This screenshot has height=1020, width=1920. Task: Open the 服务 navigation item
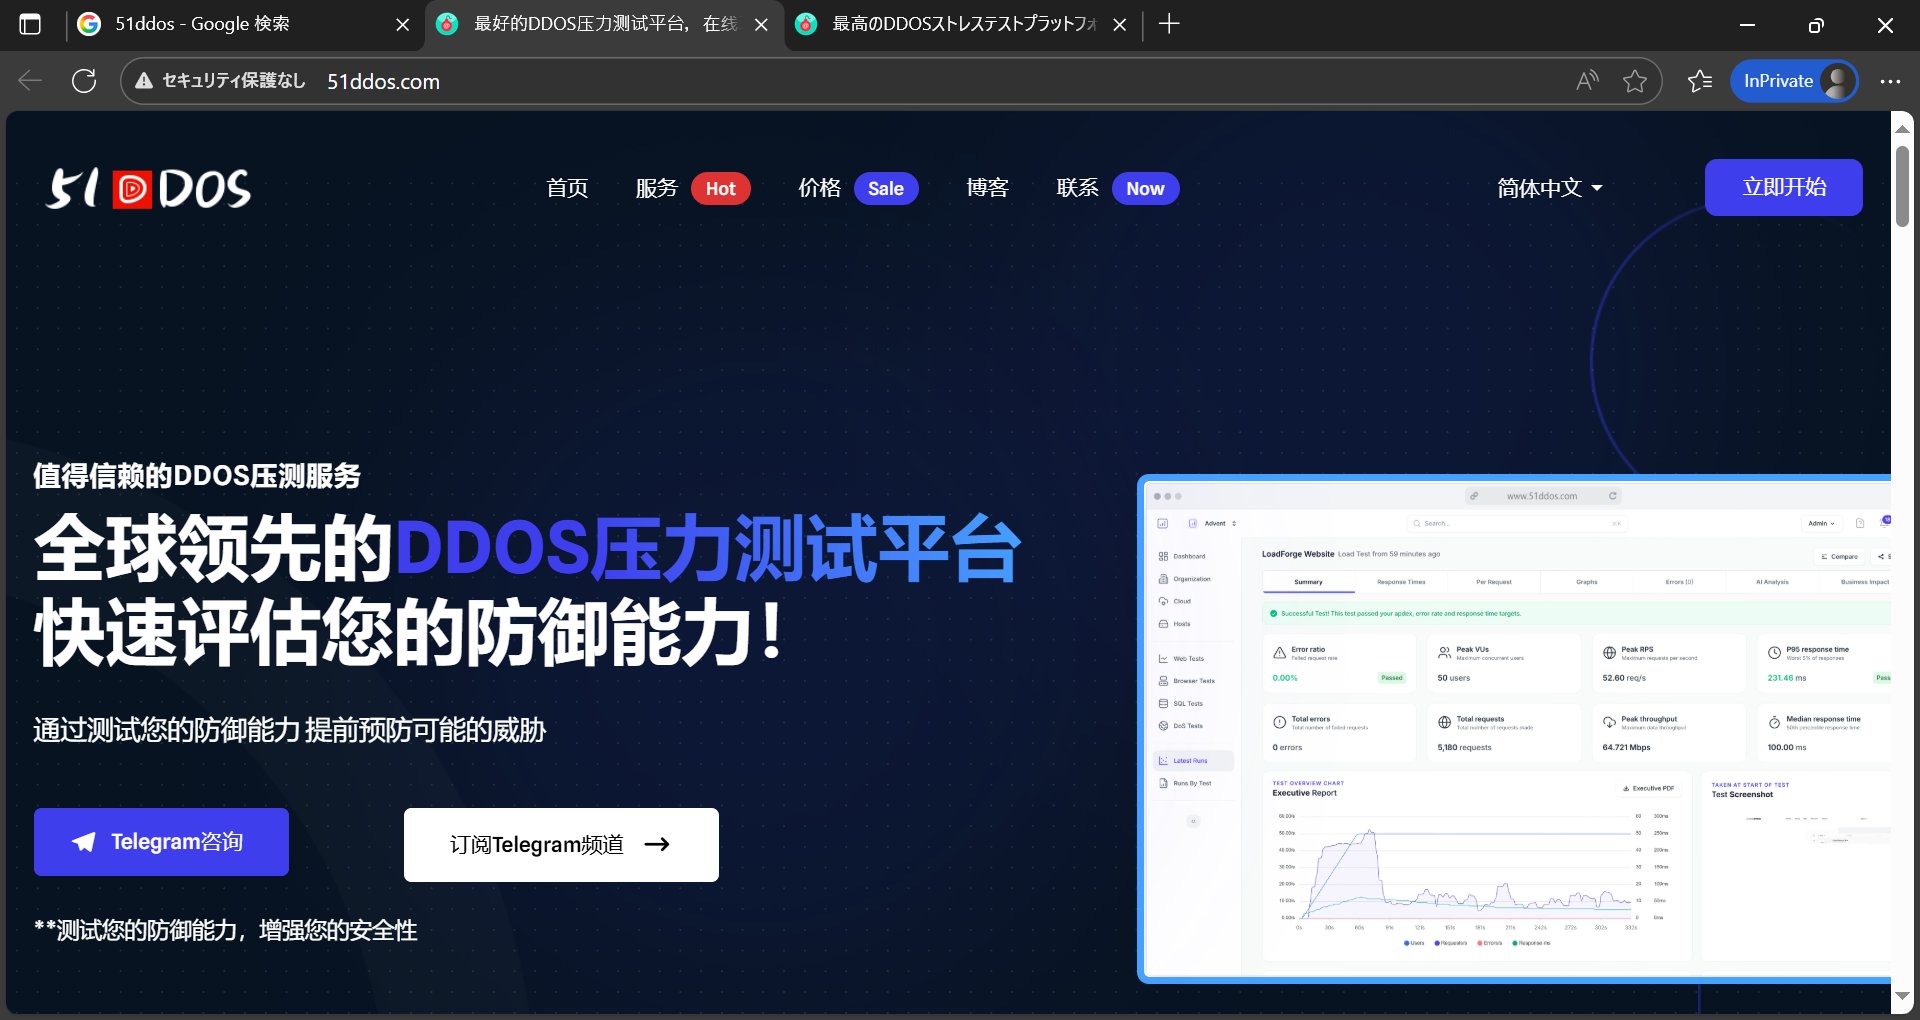point(656,188)
